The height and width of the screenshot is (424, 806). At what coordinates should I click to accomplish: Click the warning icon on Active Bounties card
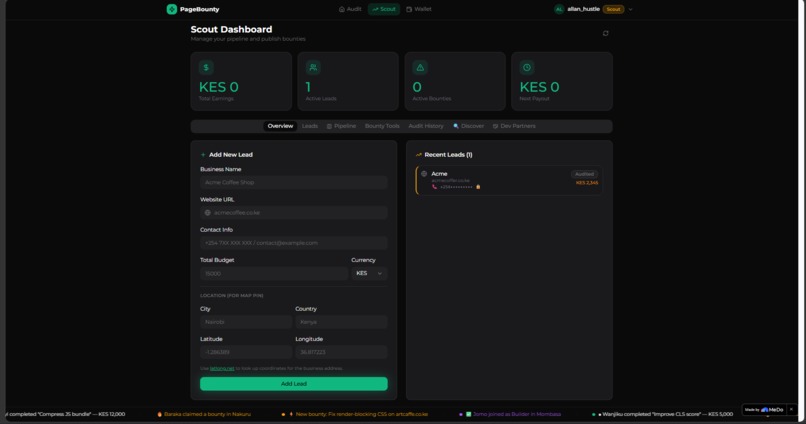[x=420, y=67]
